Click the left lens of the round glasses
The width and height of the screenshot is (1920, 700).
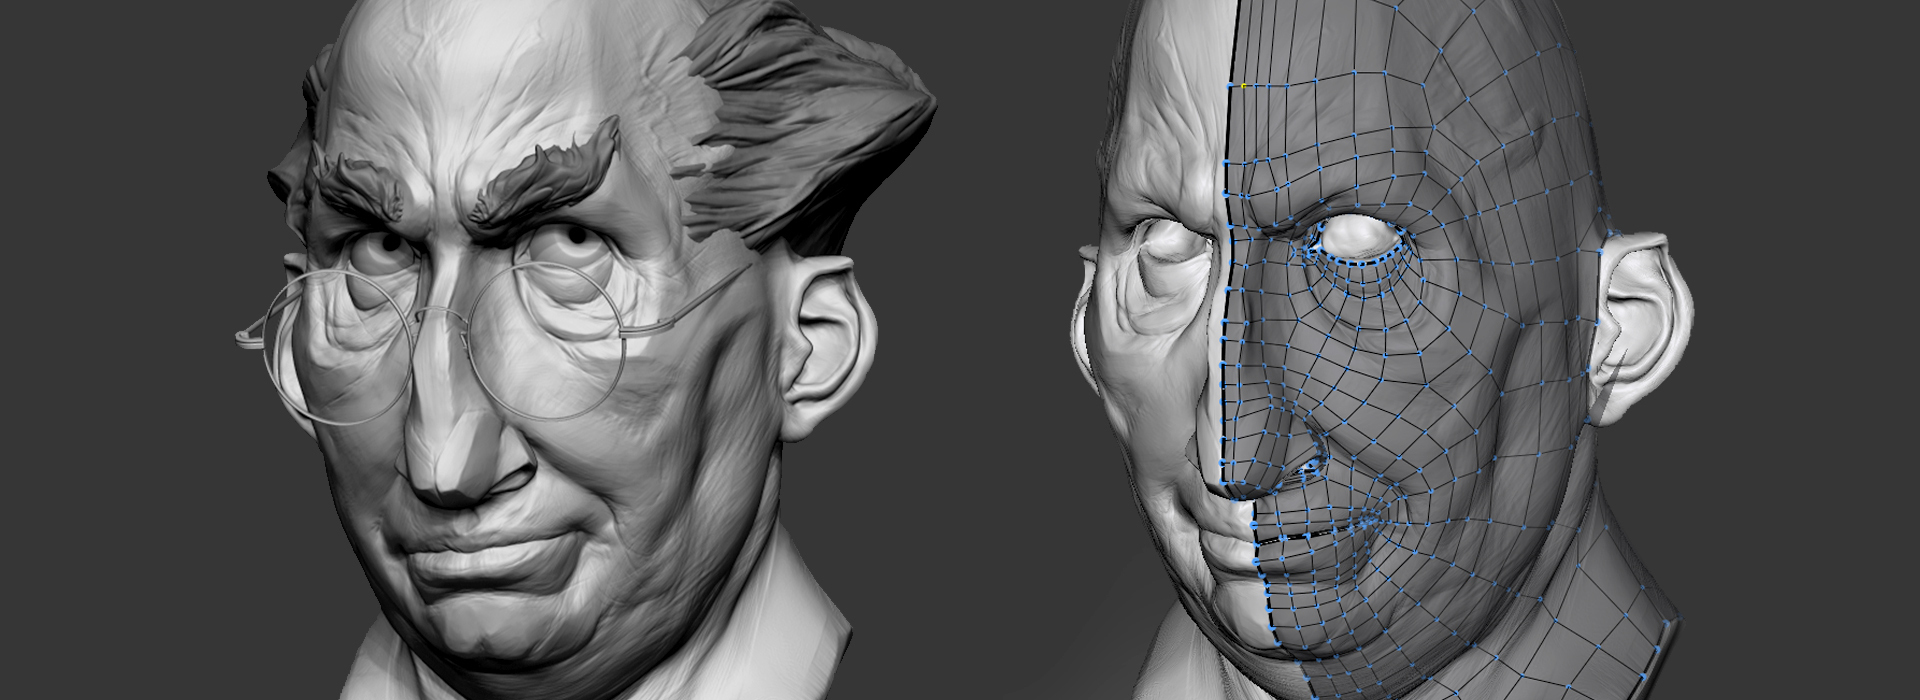tap(345, 345)
